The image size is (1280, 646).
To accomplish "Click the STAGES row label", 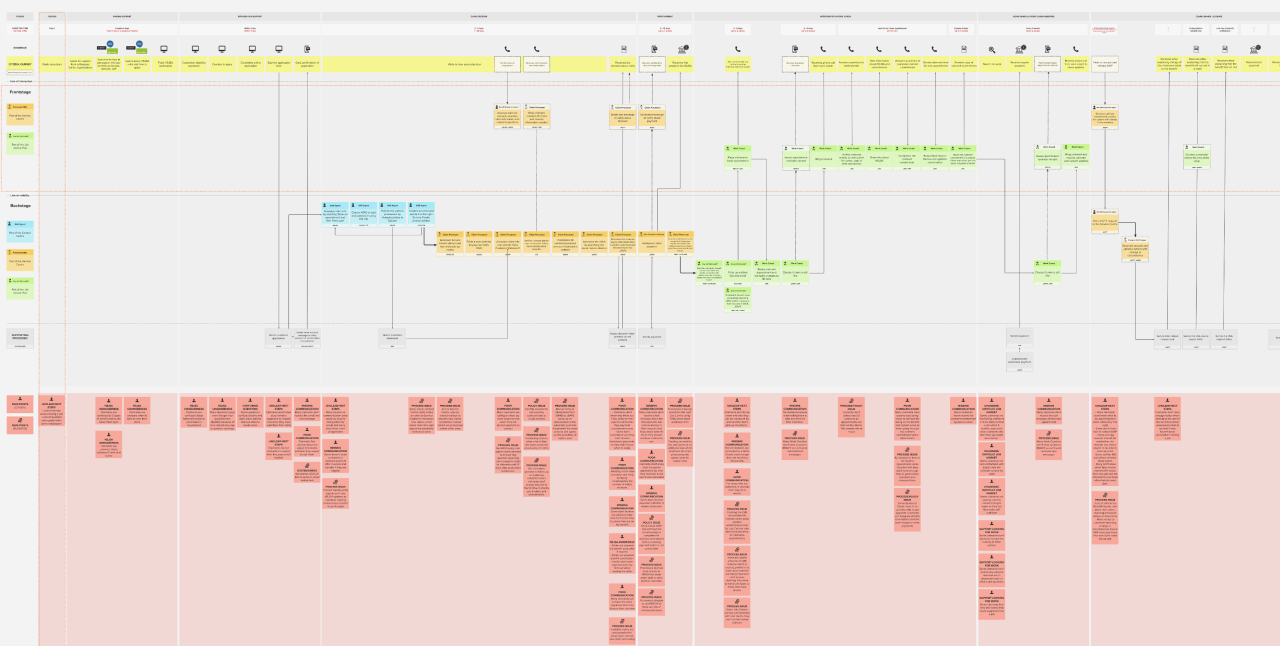I will 20,17.
